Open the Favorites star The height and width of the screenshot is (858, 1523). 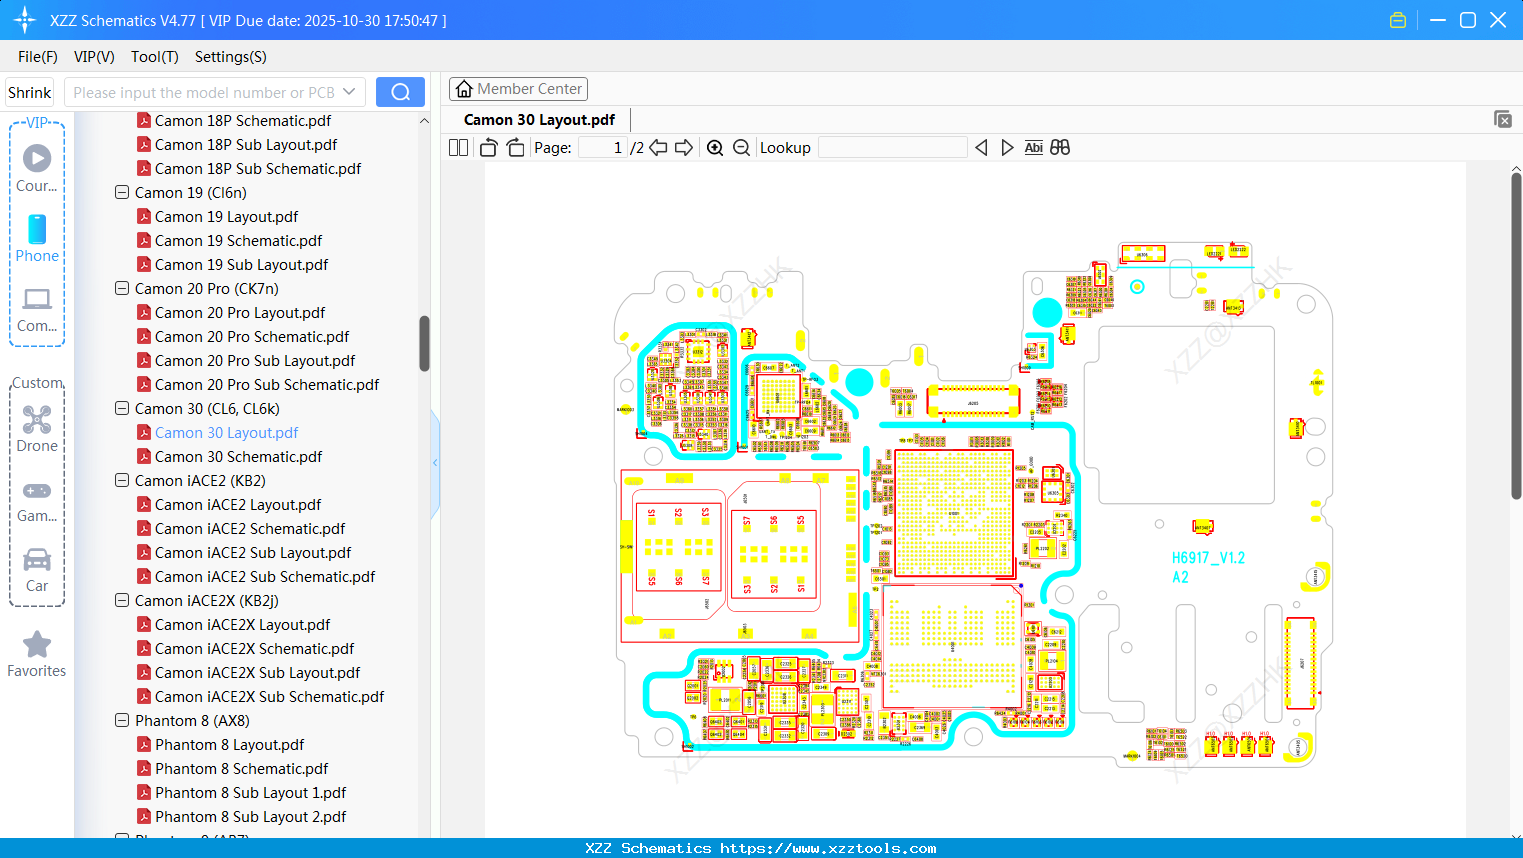click(37, 655)
